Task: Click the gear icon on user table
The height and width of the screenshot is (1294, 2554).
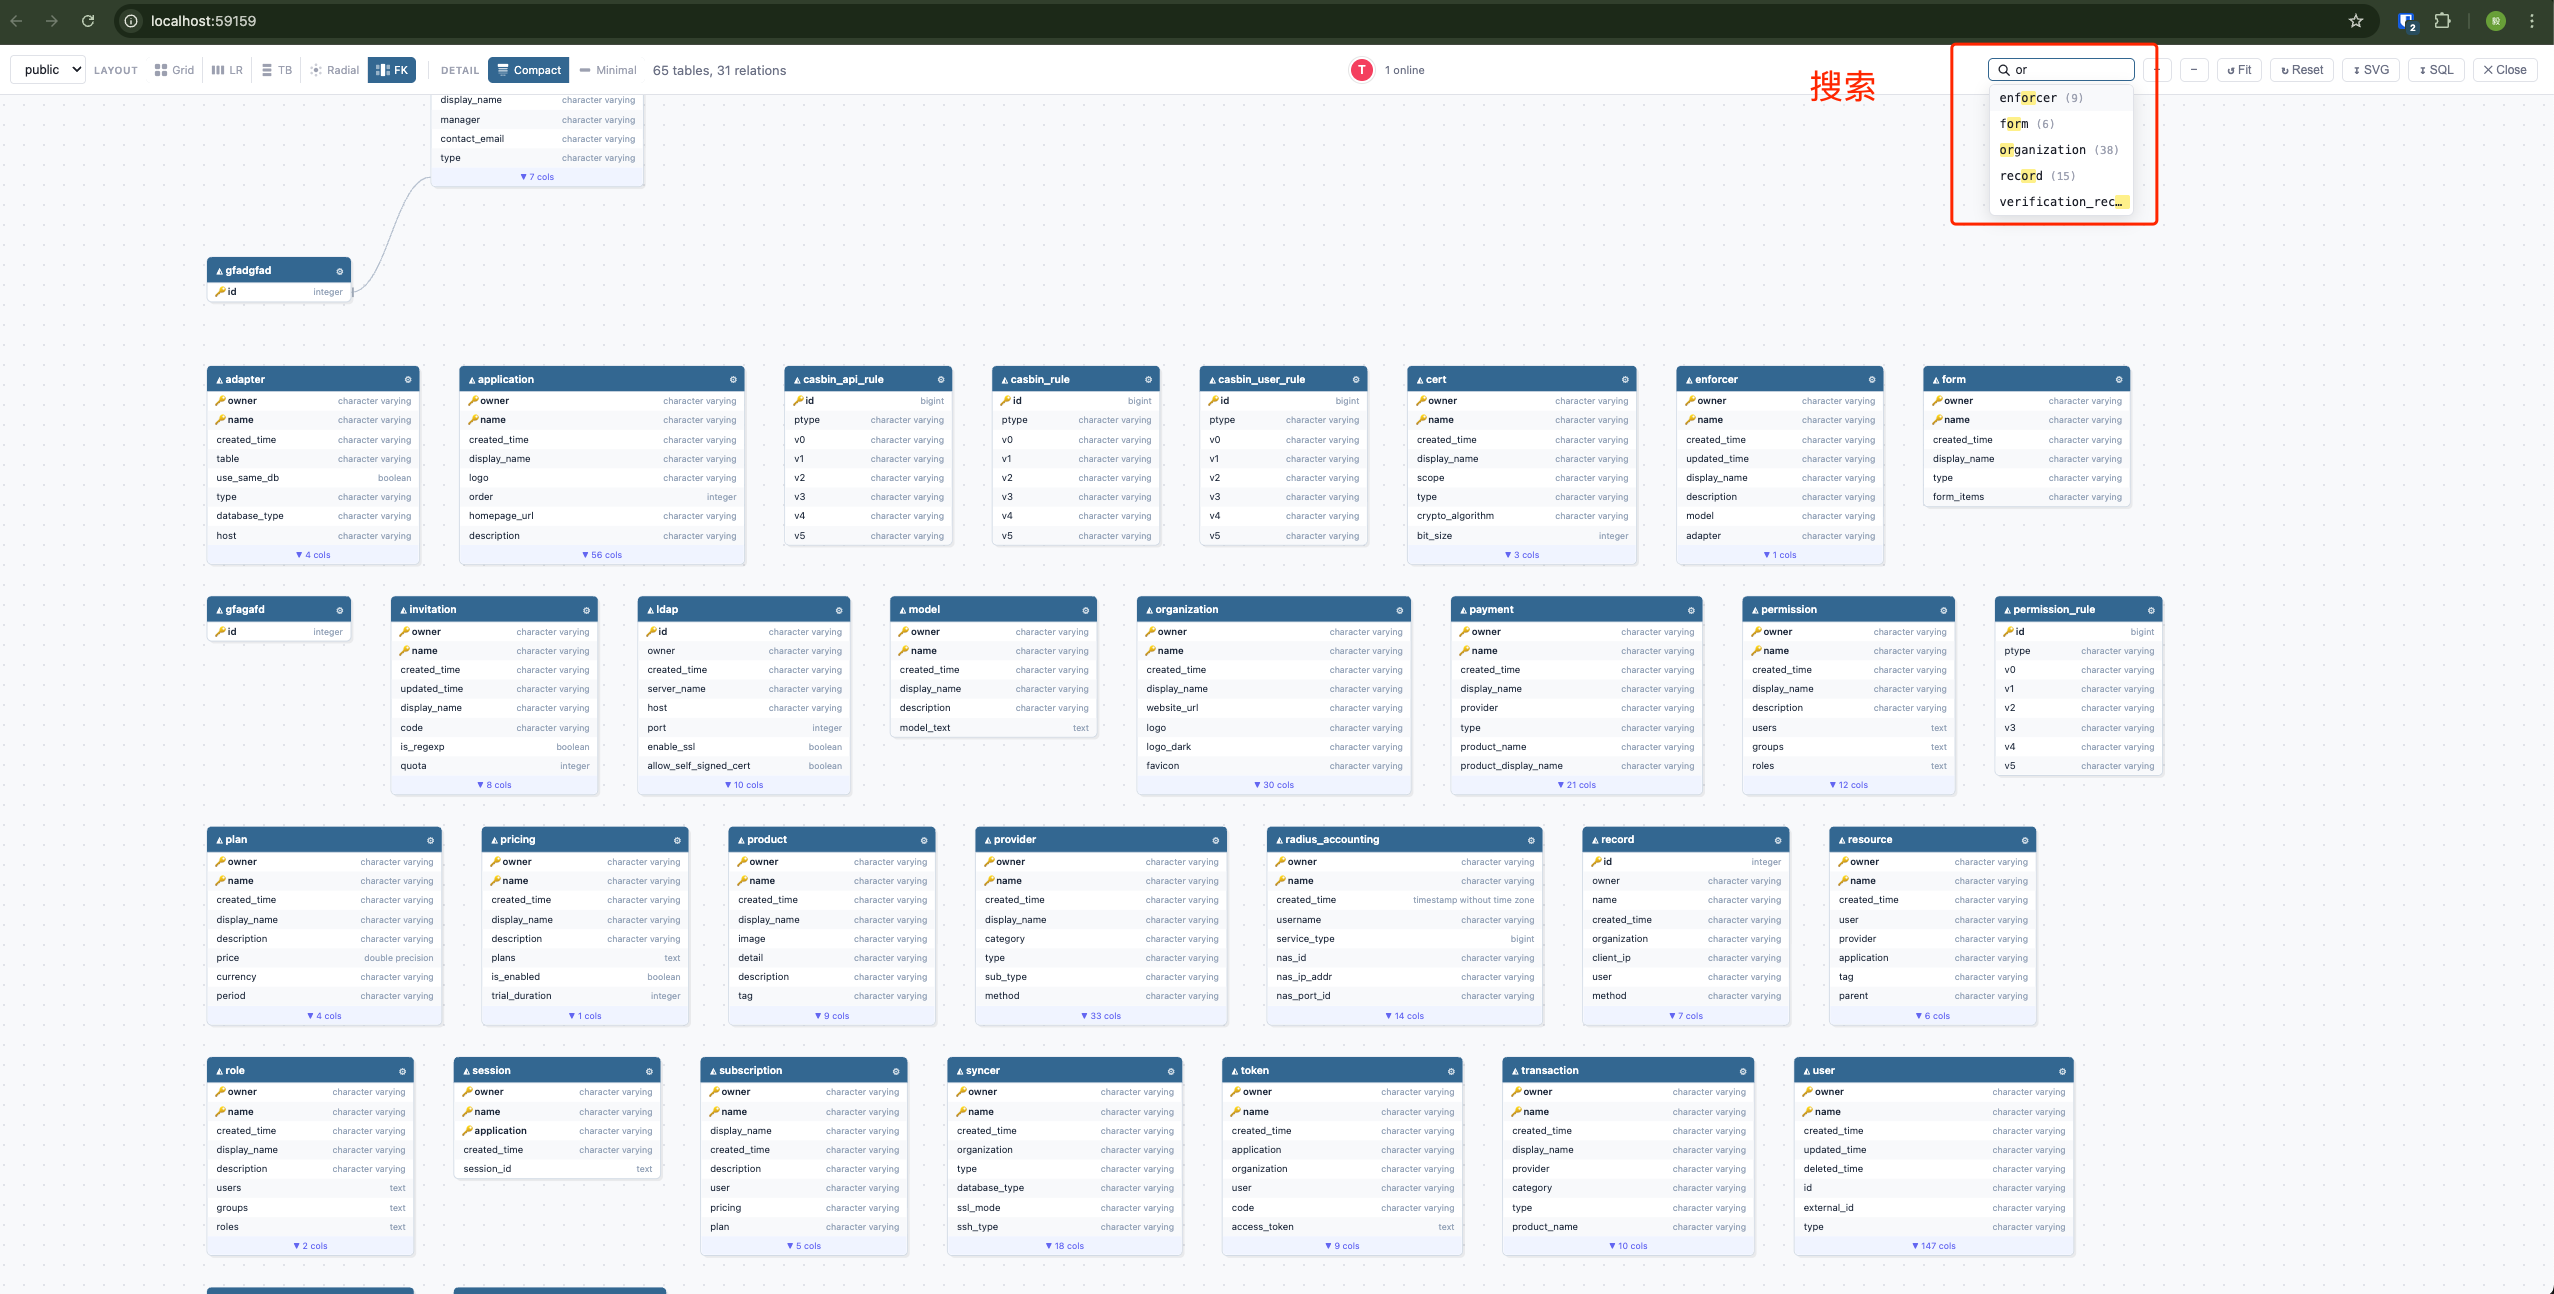Action: click(2062, 1071)
